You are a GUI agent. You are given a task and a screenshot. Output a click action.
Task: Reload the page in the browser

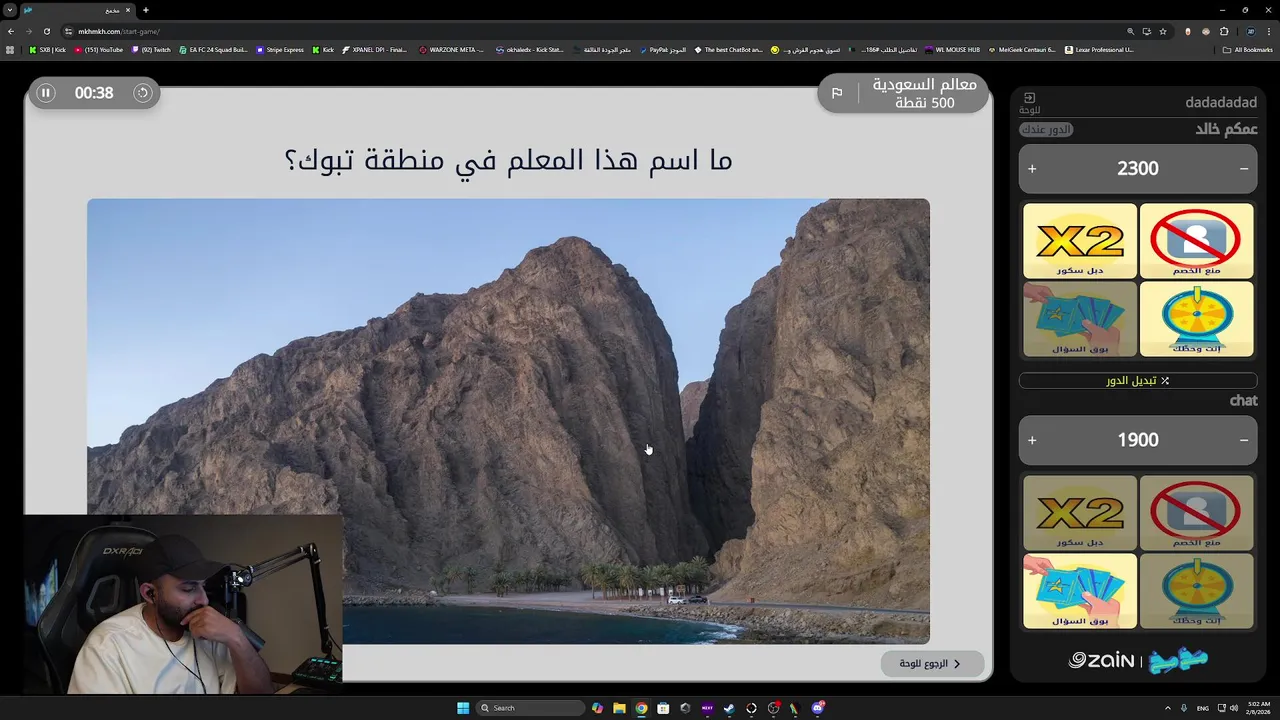pyautogui.click(x=46, y=31)
